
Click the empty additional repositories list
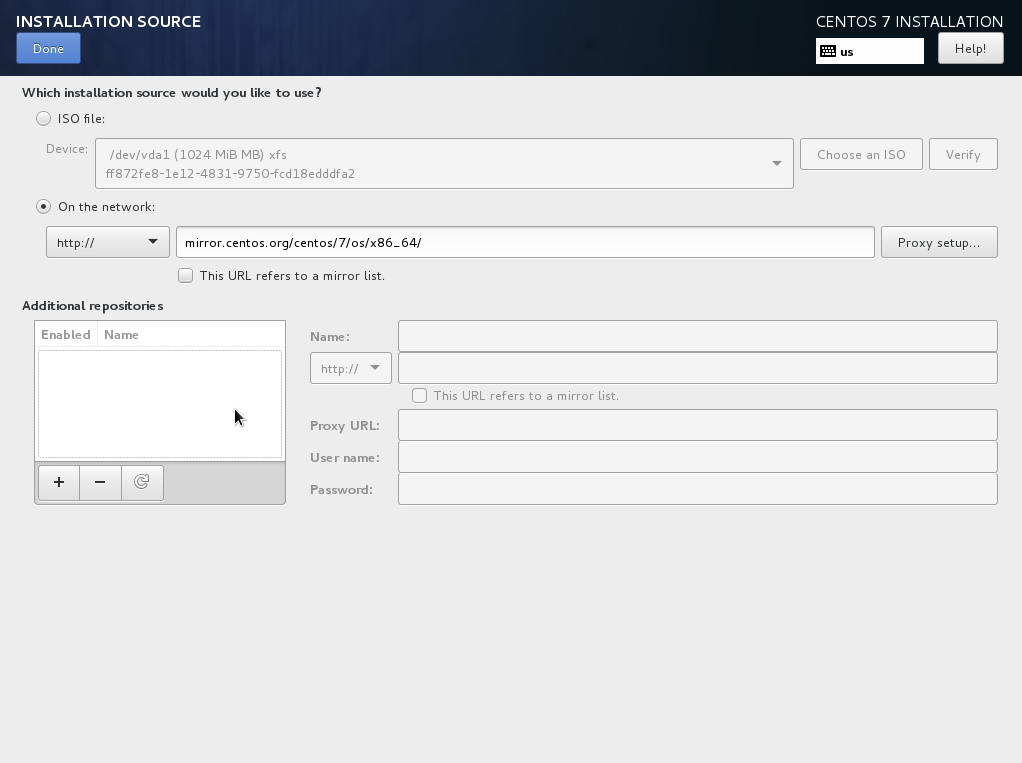pos(160,404)
